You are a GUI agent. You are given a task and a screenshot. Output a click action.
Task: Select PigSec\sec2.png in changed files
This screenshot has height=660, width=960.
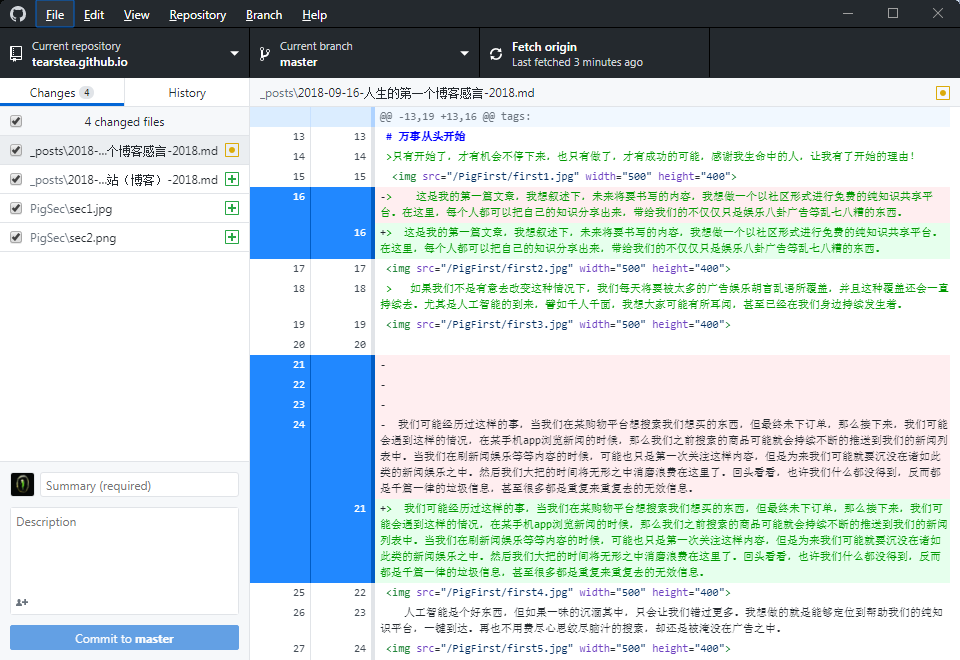pyautogui.click(x=124, y=237)
